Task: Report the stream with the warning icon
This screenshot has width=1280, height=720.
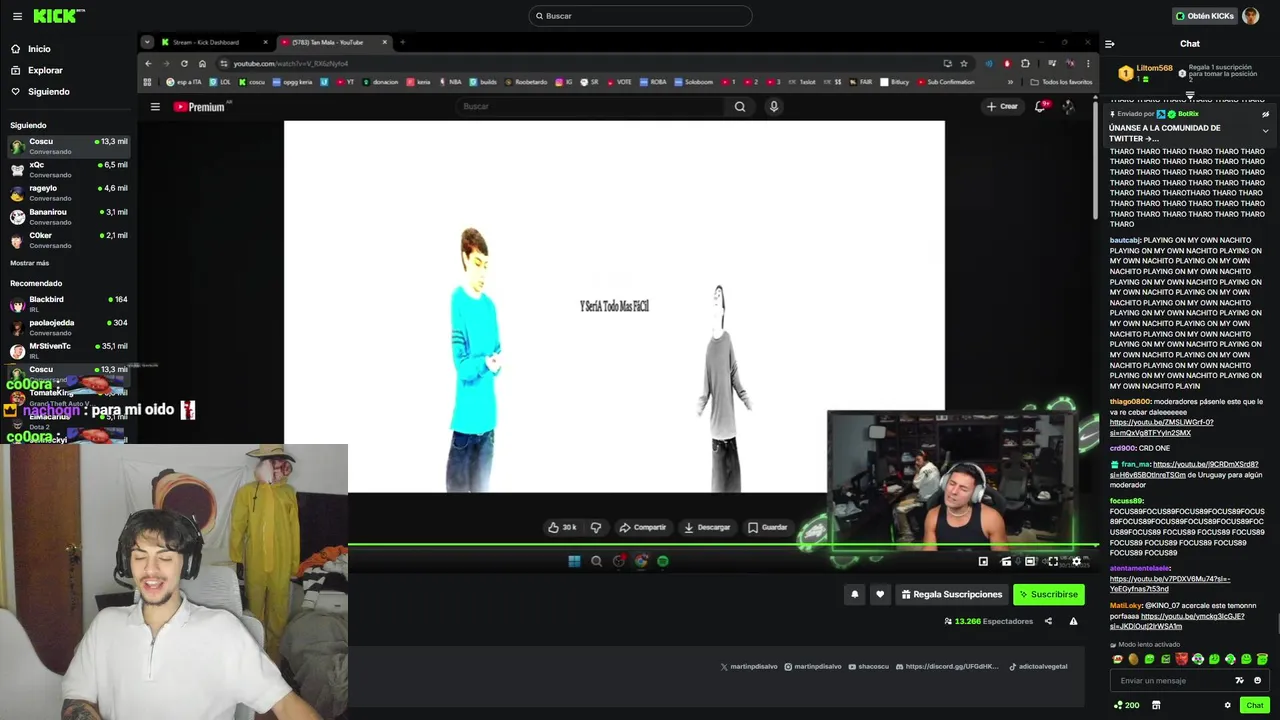Action: tap(1073, 621)
